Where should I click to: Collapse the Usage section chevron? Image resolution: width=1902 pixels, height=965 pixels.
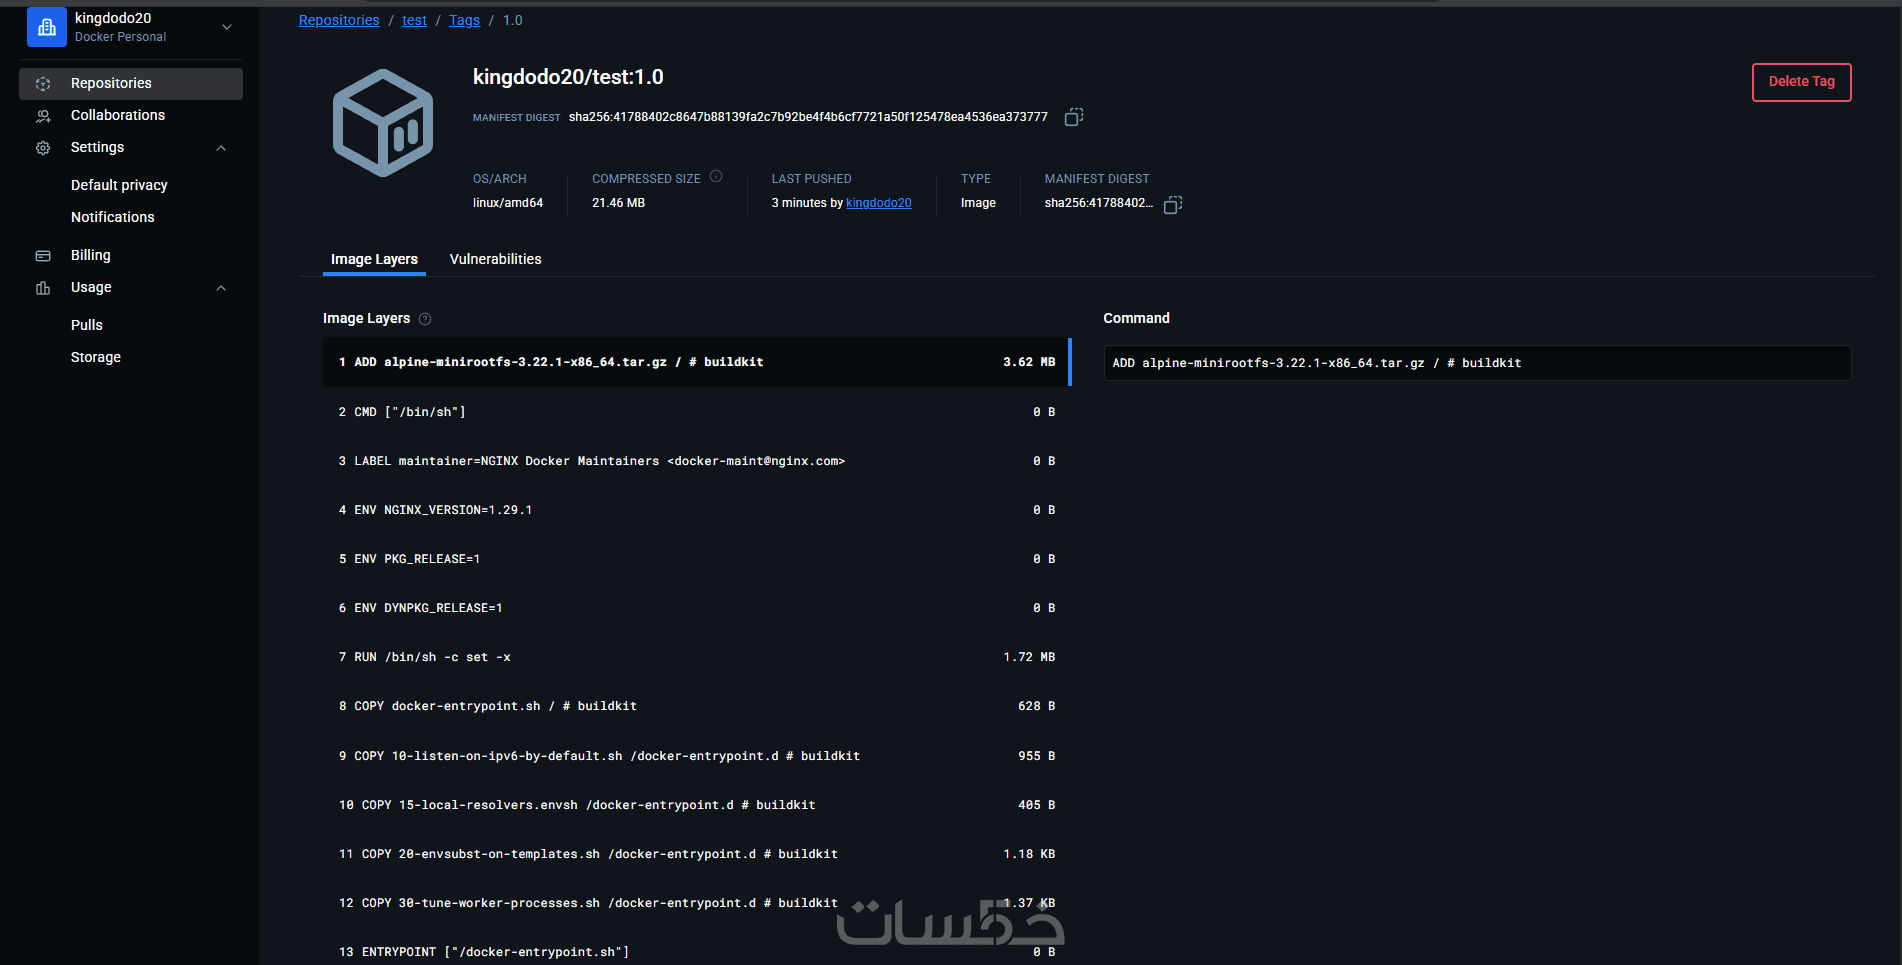221,288
